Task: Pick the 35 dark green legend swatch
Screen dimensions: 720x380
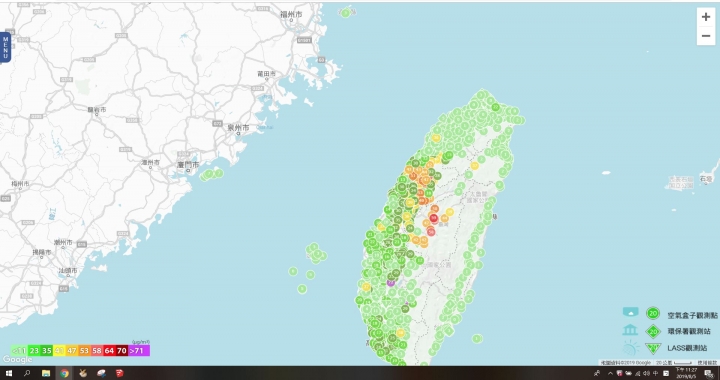Action: point(47,351)
